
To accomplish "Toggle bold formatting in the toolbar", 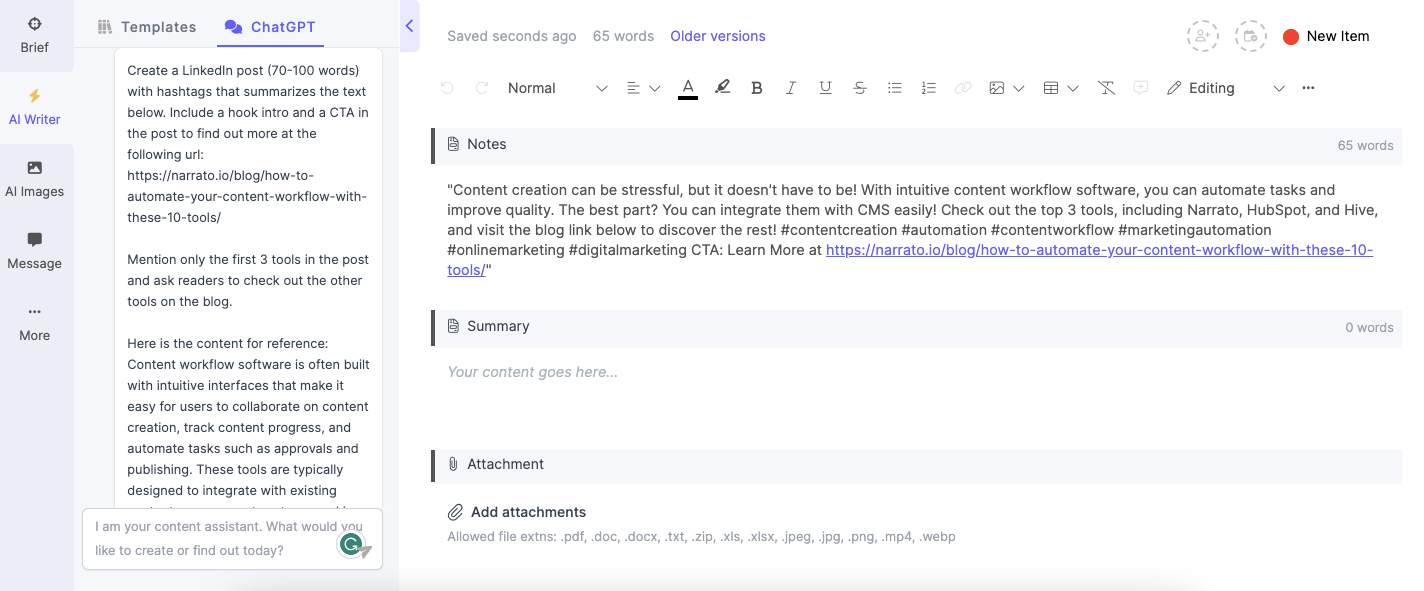I will tap(757, 88).
